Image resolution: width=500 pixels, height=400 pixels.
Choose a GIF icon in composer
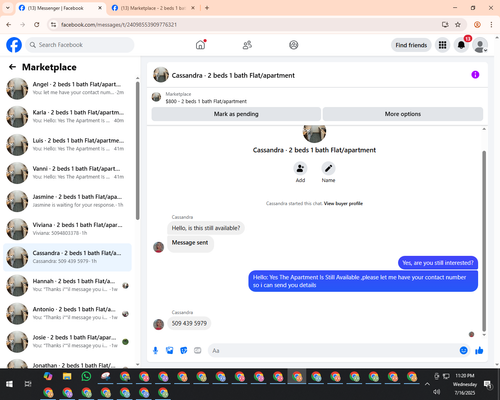click(x=198, y=350)
